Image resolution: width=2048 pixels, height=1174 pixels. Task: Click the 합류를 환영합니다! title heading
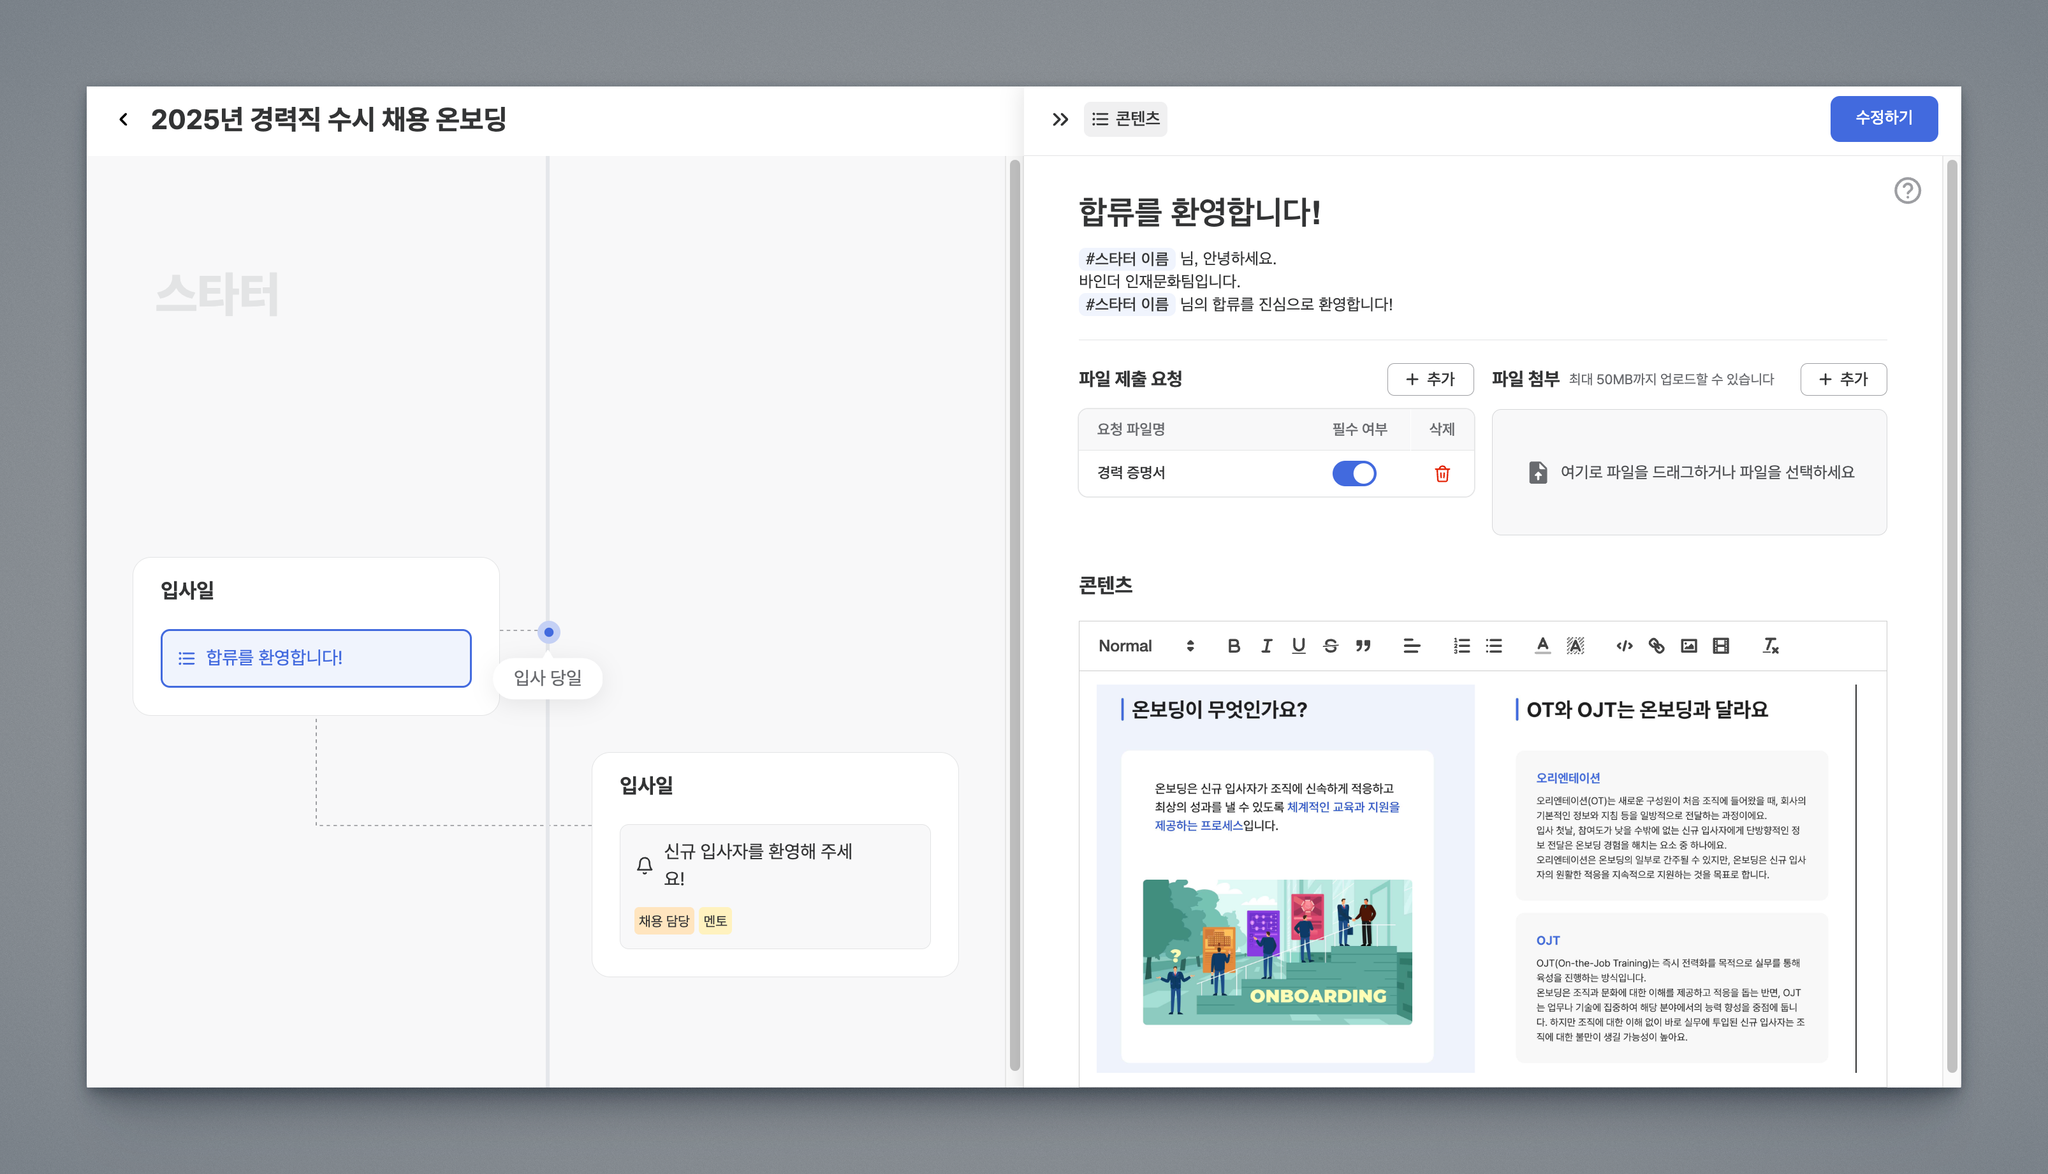pyautogui.click(x=1200, y=212)
